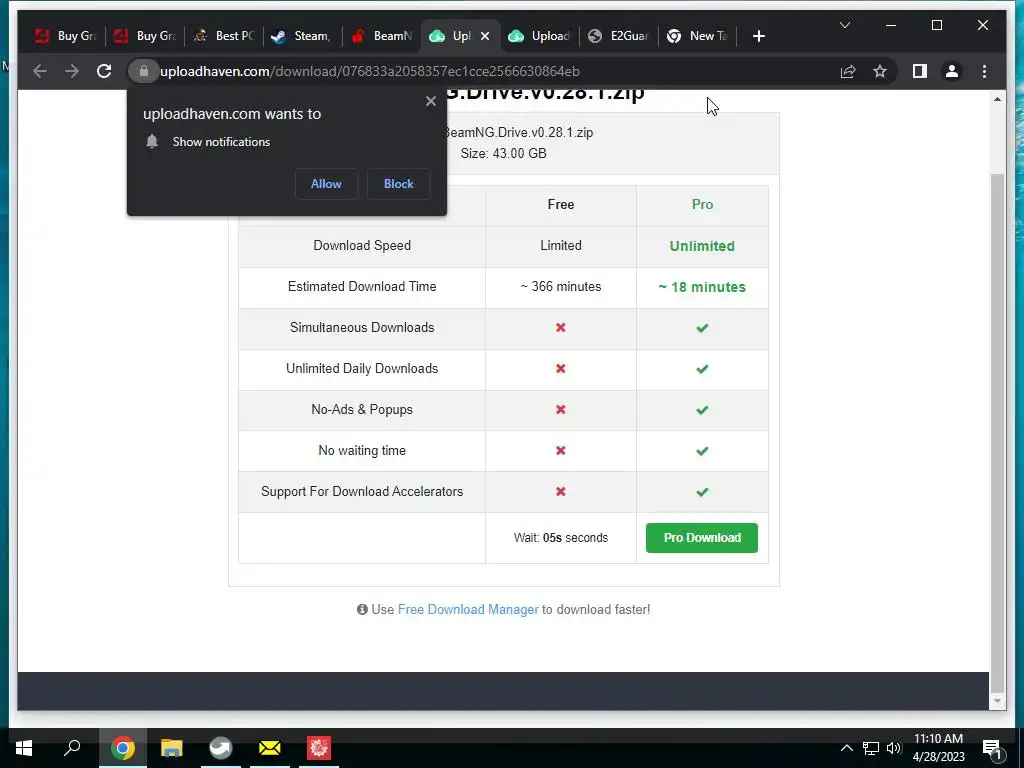Reload the uploadhaven page
Image resolution: width=1024 pixels, height=768 pixels.
pos(104,71)
